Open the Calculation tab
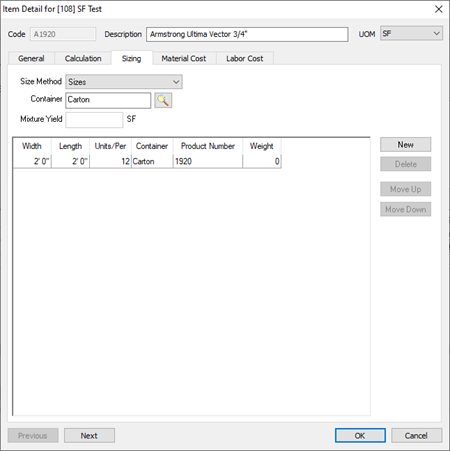The height and width of the screenshot is (451, 450). click(x=83, y=58)
